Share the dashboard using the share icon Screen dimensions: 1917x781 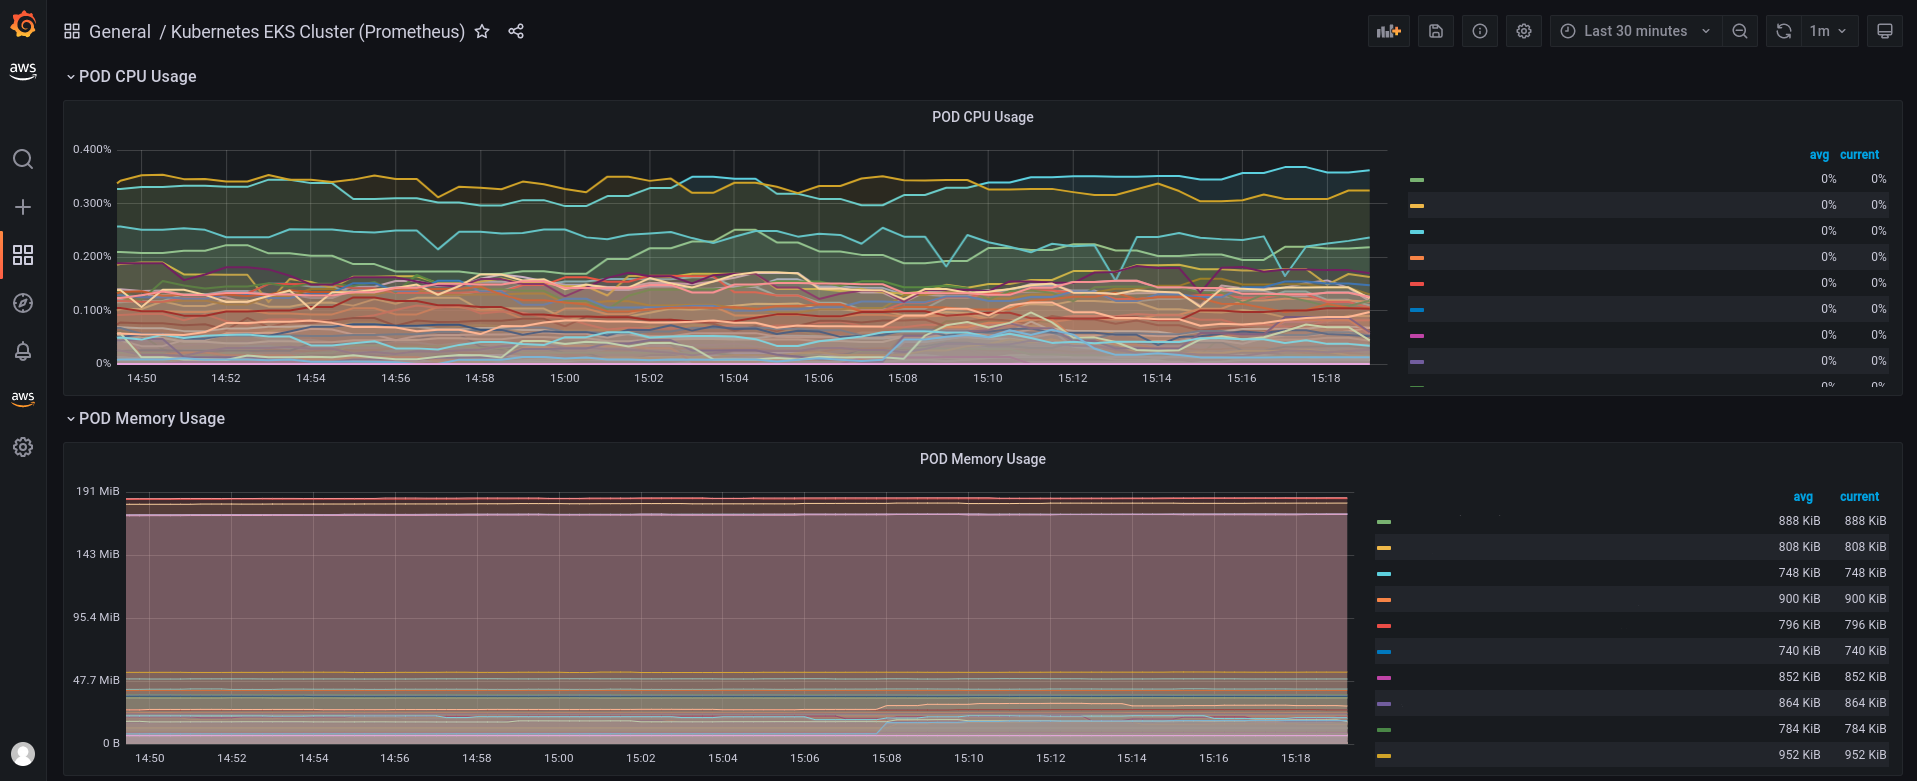pyautogui.click(x=516, y=31)
